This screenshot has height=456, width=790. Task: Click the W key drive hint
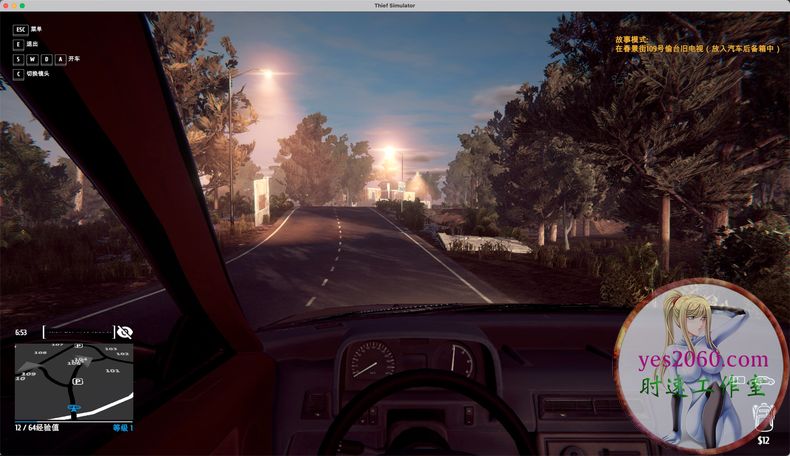click(32, 59)
